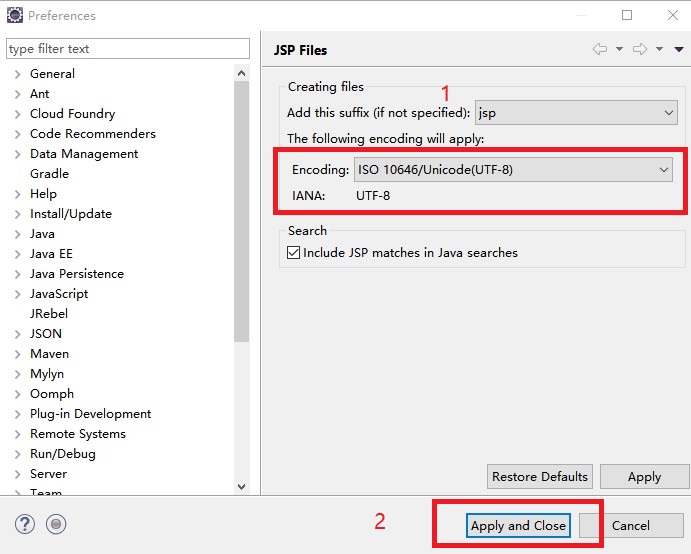Select Gradle in the preferences tree
The height and width of the screenshot is (554, 691).
tap(49, 174)
